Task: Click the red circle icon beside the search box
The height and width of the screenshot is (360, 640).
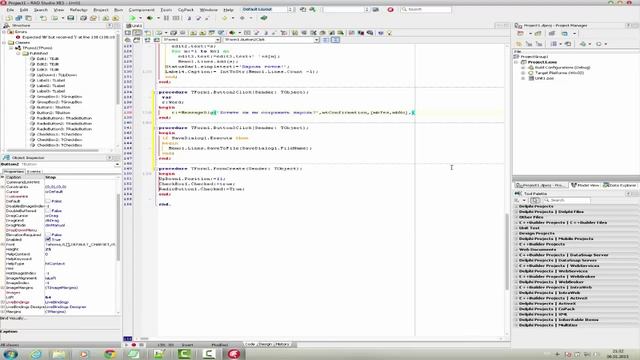Action: [x=390, y=9]
